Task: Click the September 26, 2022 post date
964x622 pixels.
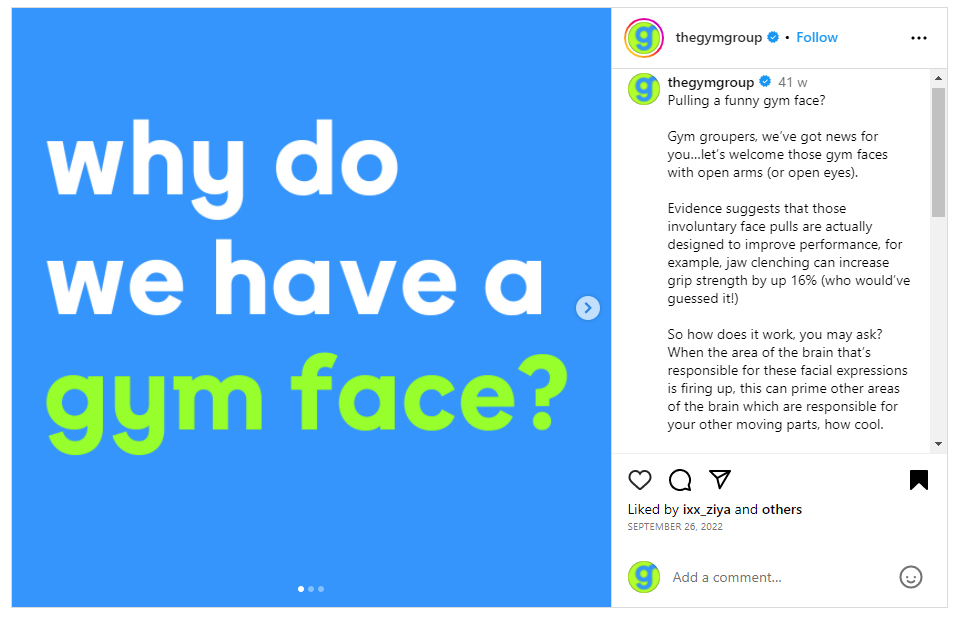Action: point(675,527)
